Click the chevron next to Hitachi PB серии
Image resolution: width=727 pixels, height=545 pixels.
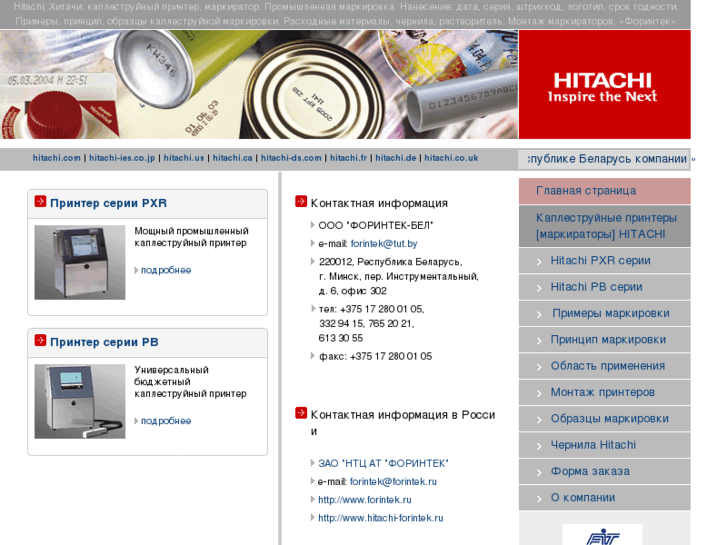pos(539,289)
